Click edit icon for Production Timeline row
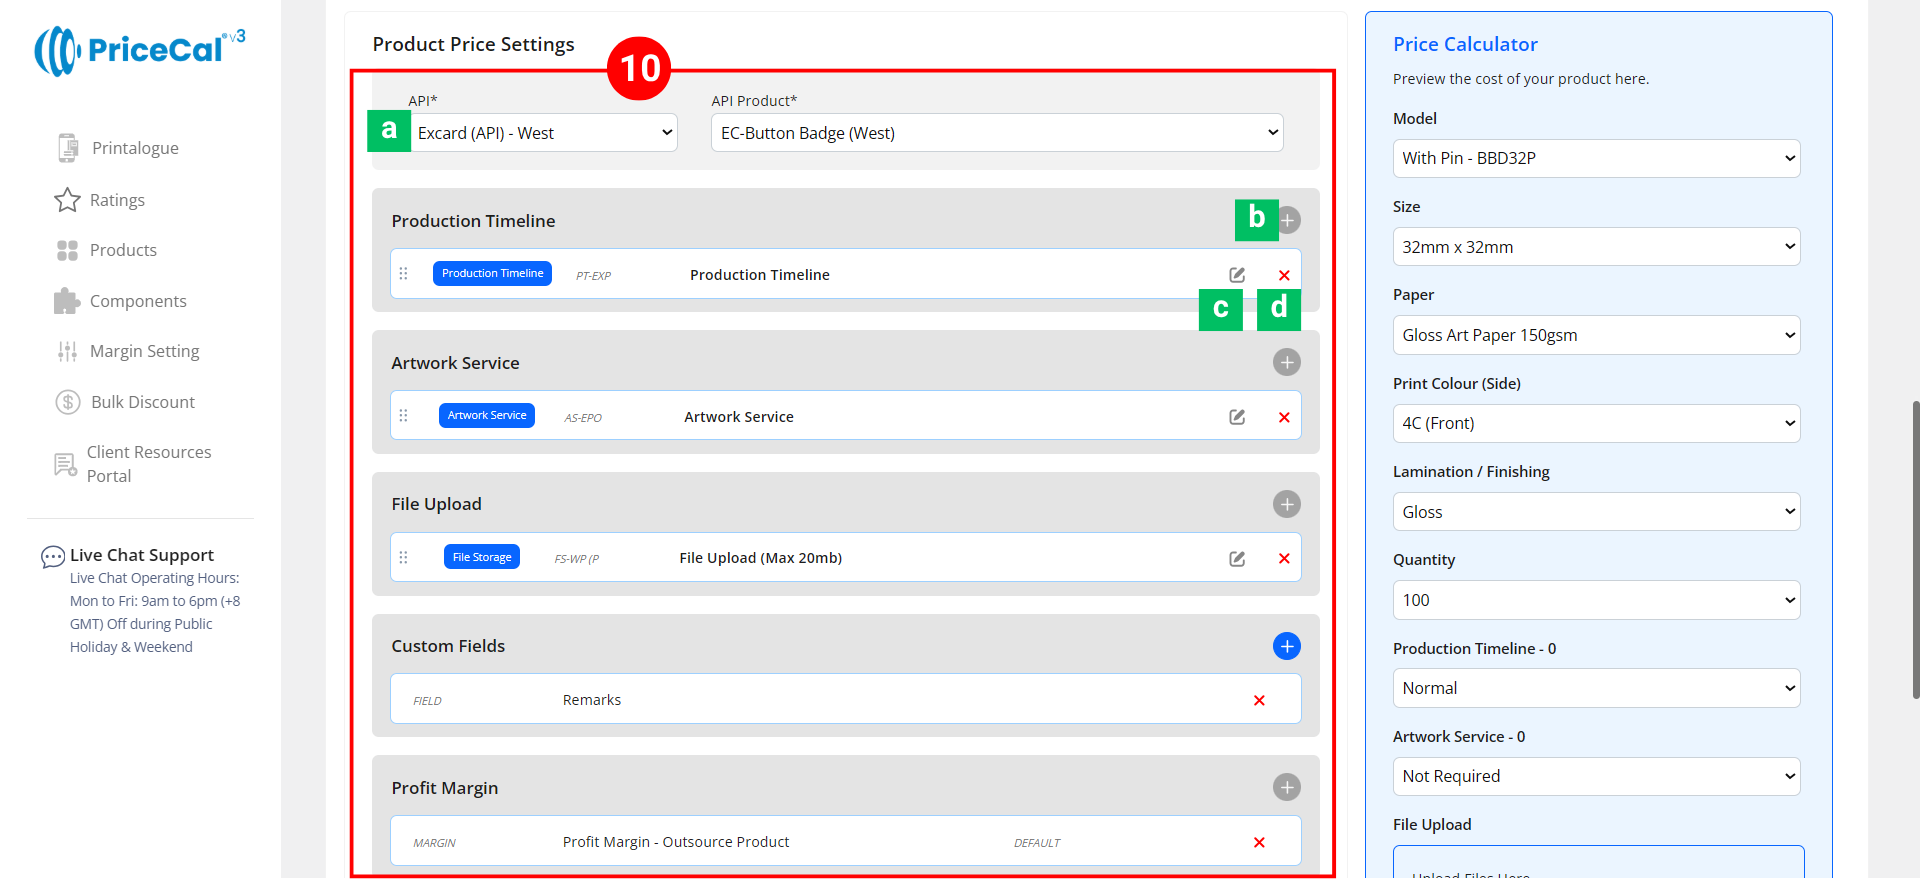This screenshot has width=1920, height=879. click(x=1237, y=275)
